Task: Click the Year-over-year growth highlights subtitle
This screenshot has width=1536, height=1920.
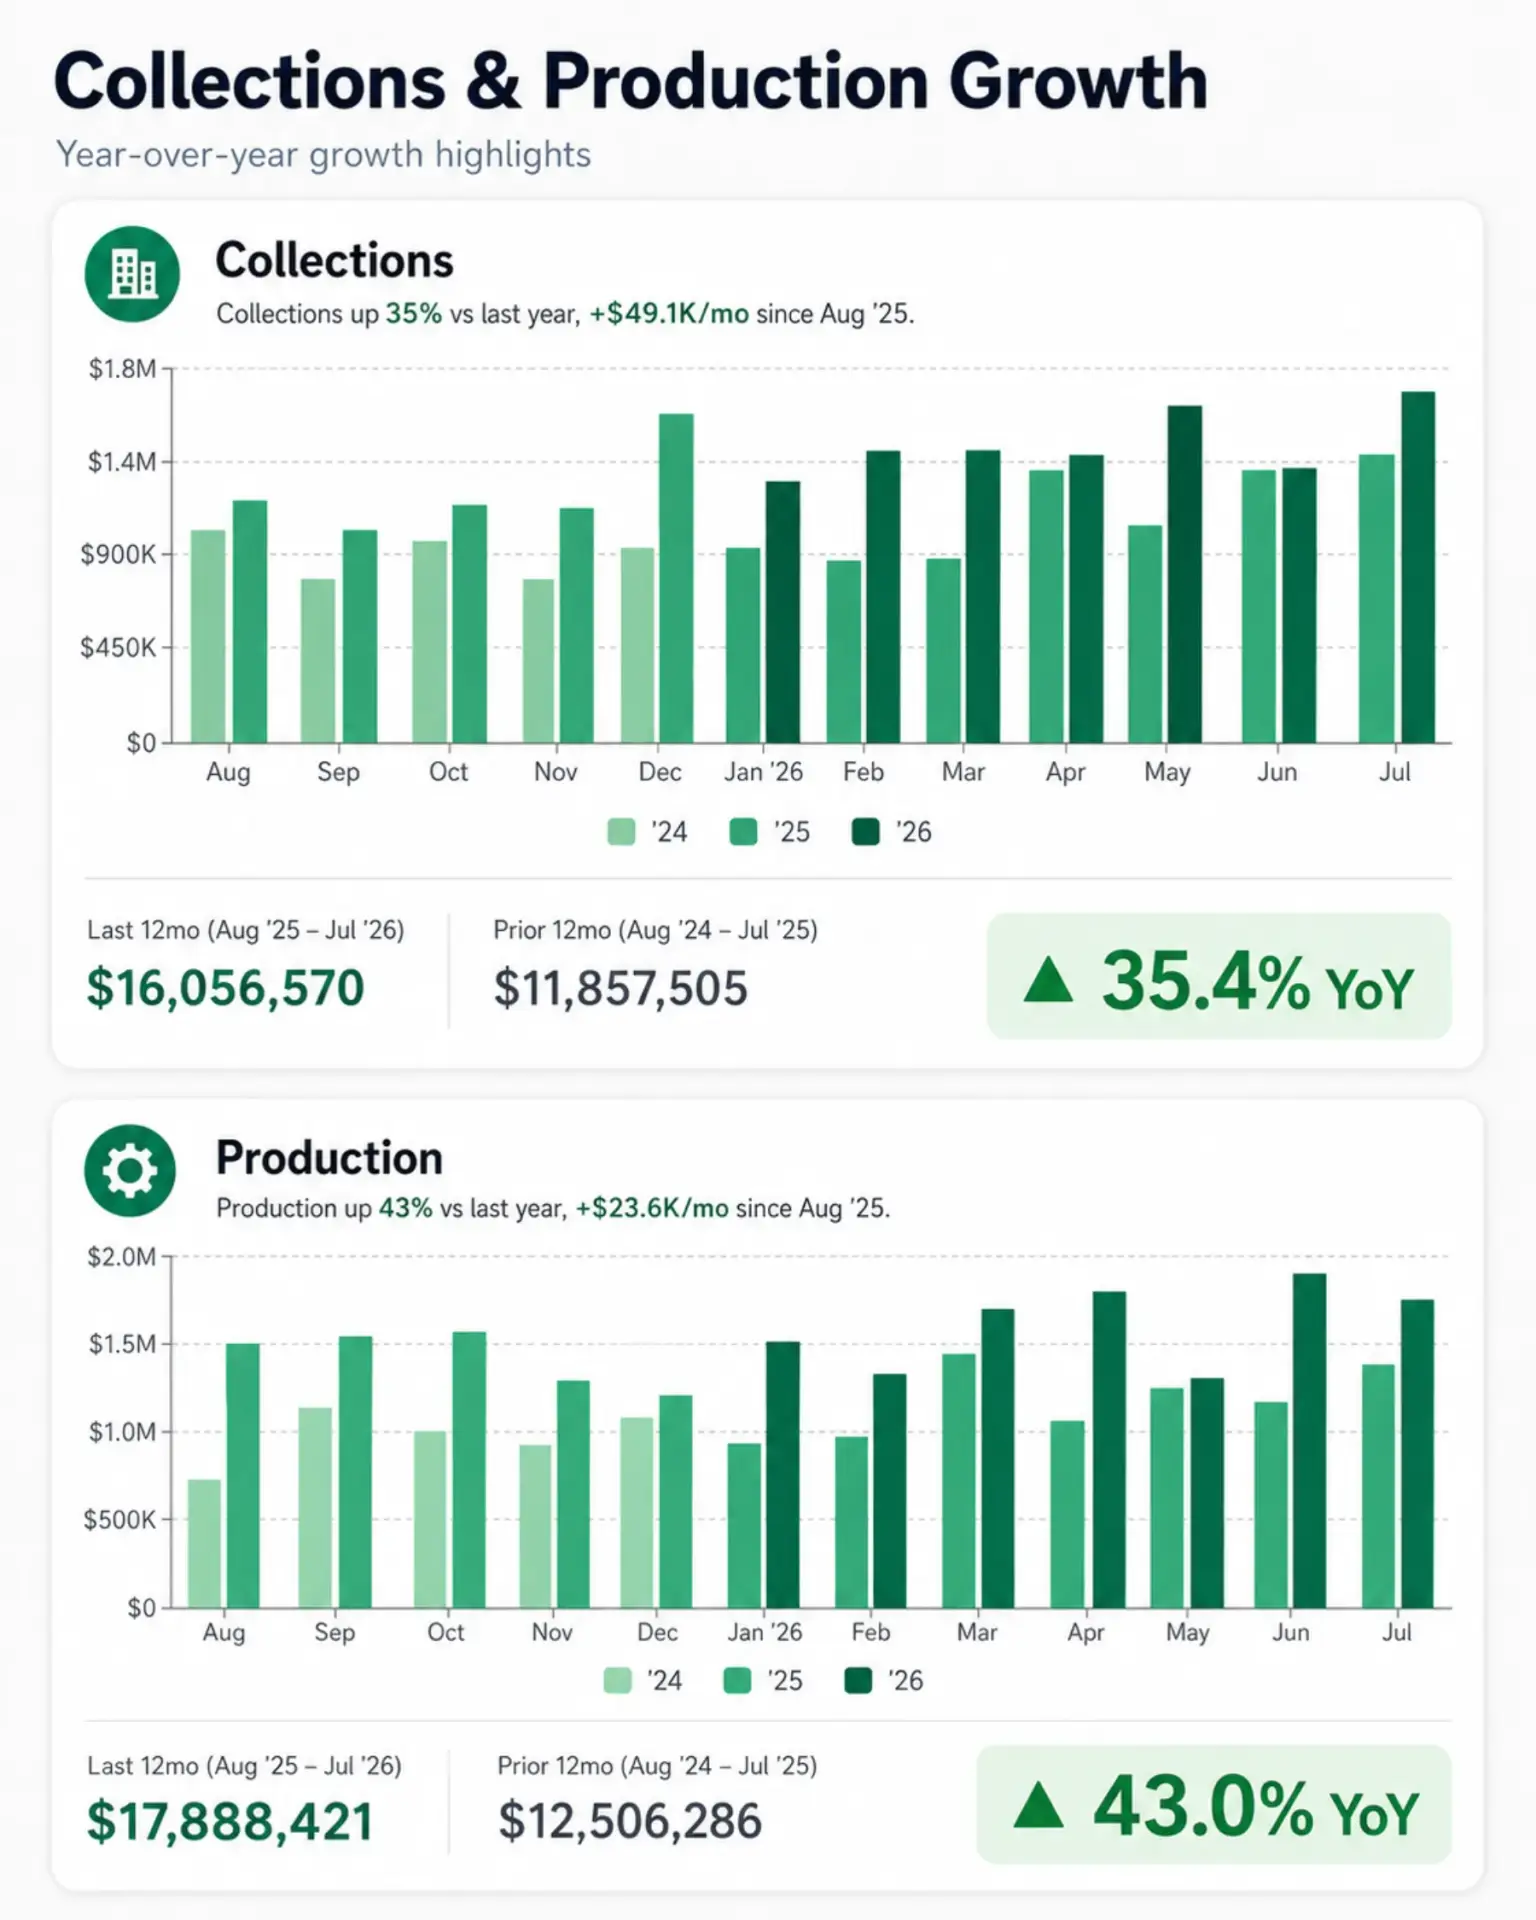Action: click(323, 155)
